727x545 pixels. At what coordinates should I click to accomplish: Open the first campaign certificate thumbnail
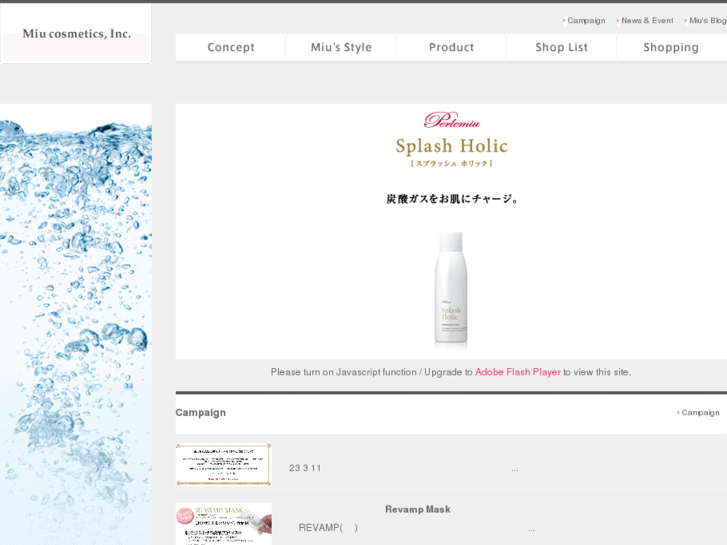223,464
